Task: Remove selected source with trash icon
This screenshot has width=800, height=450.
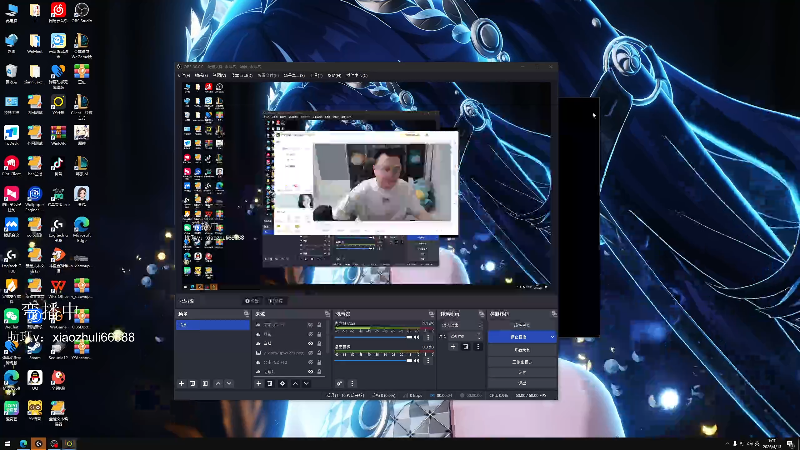Action: click(270, 383)
